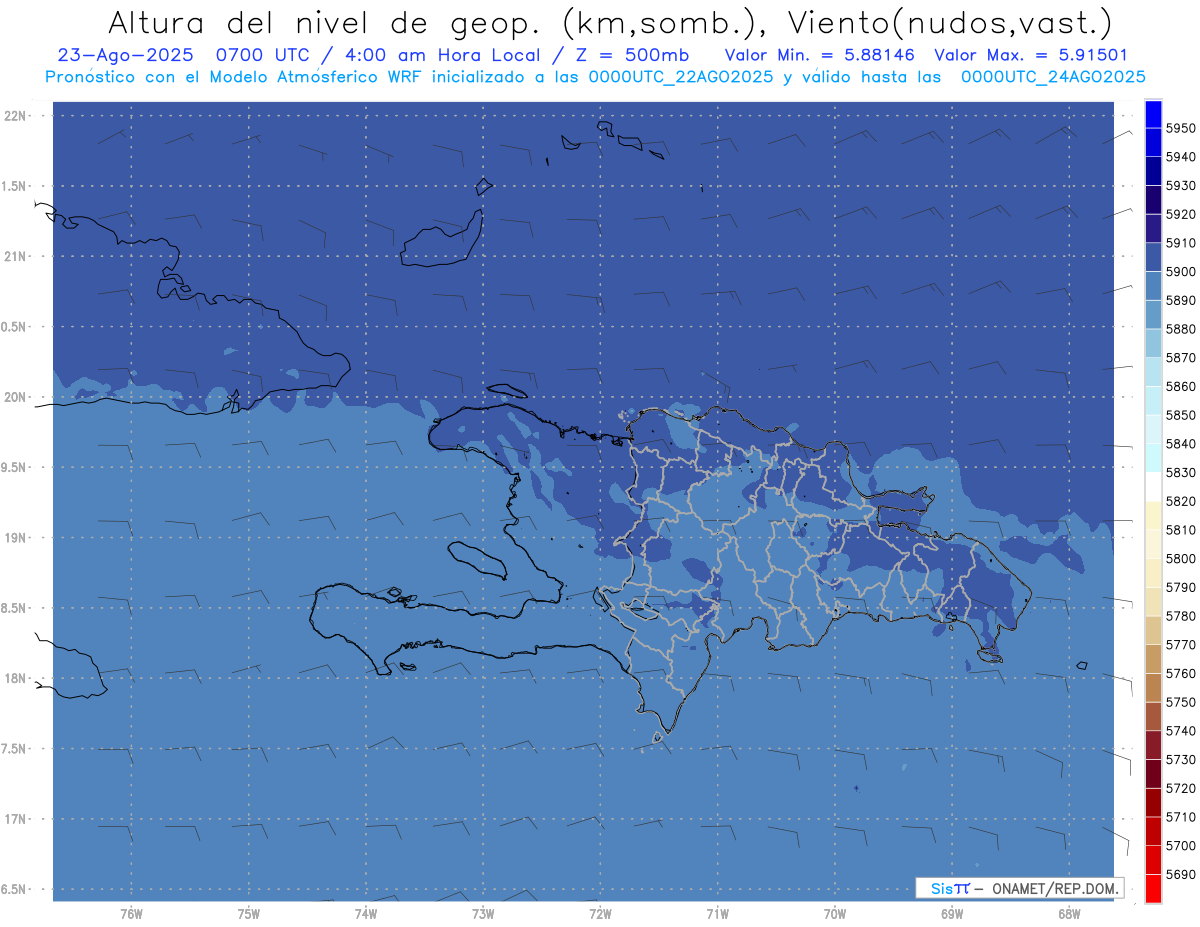Click the legend value '5830'
The image size is (1200, 927).
click(x=1180, y=472)
